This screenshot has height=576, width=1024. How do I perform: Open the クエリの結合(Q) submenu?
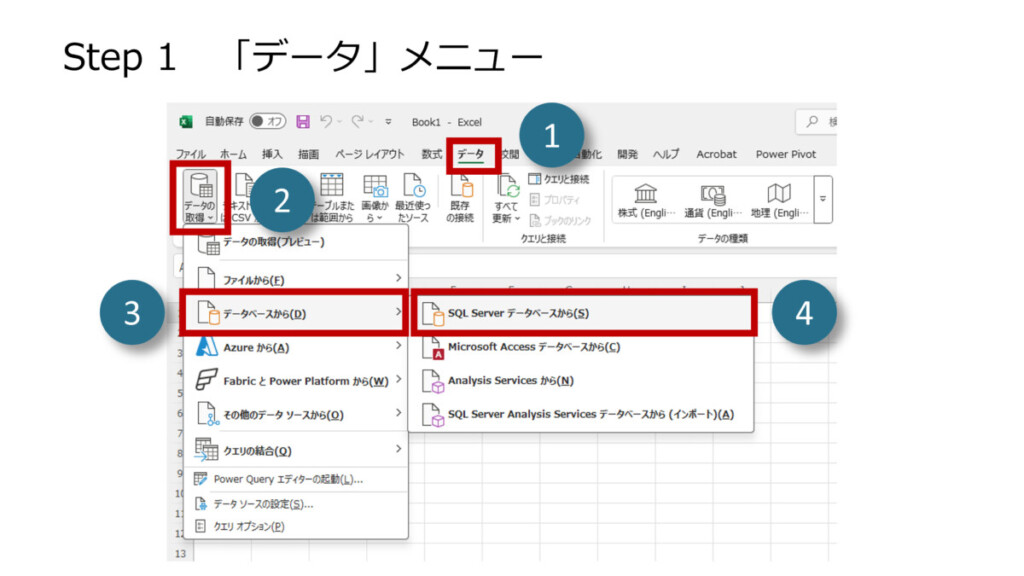pos(296,451)
